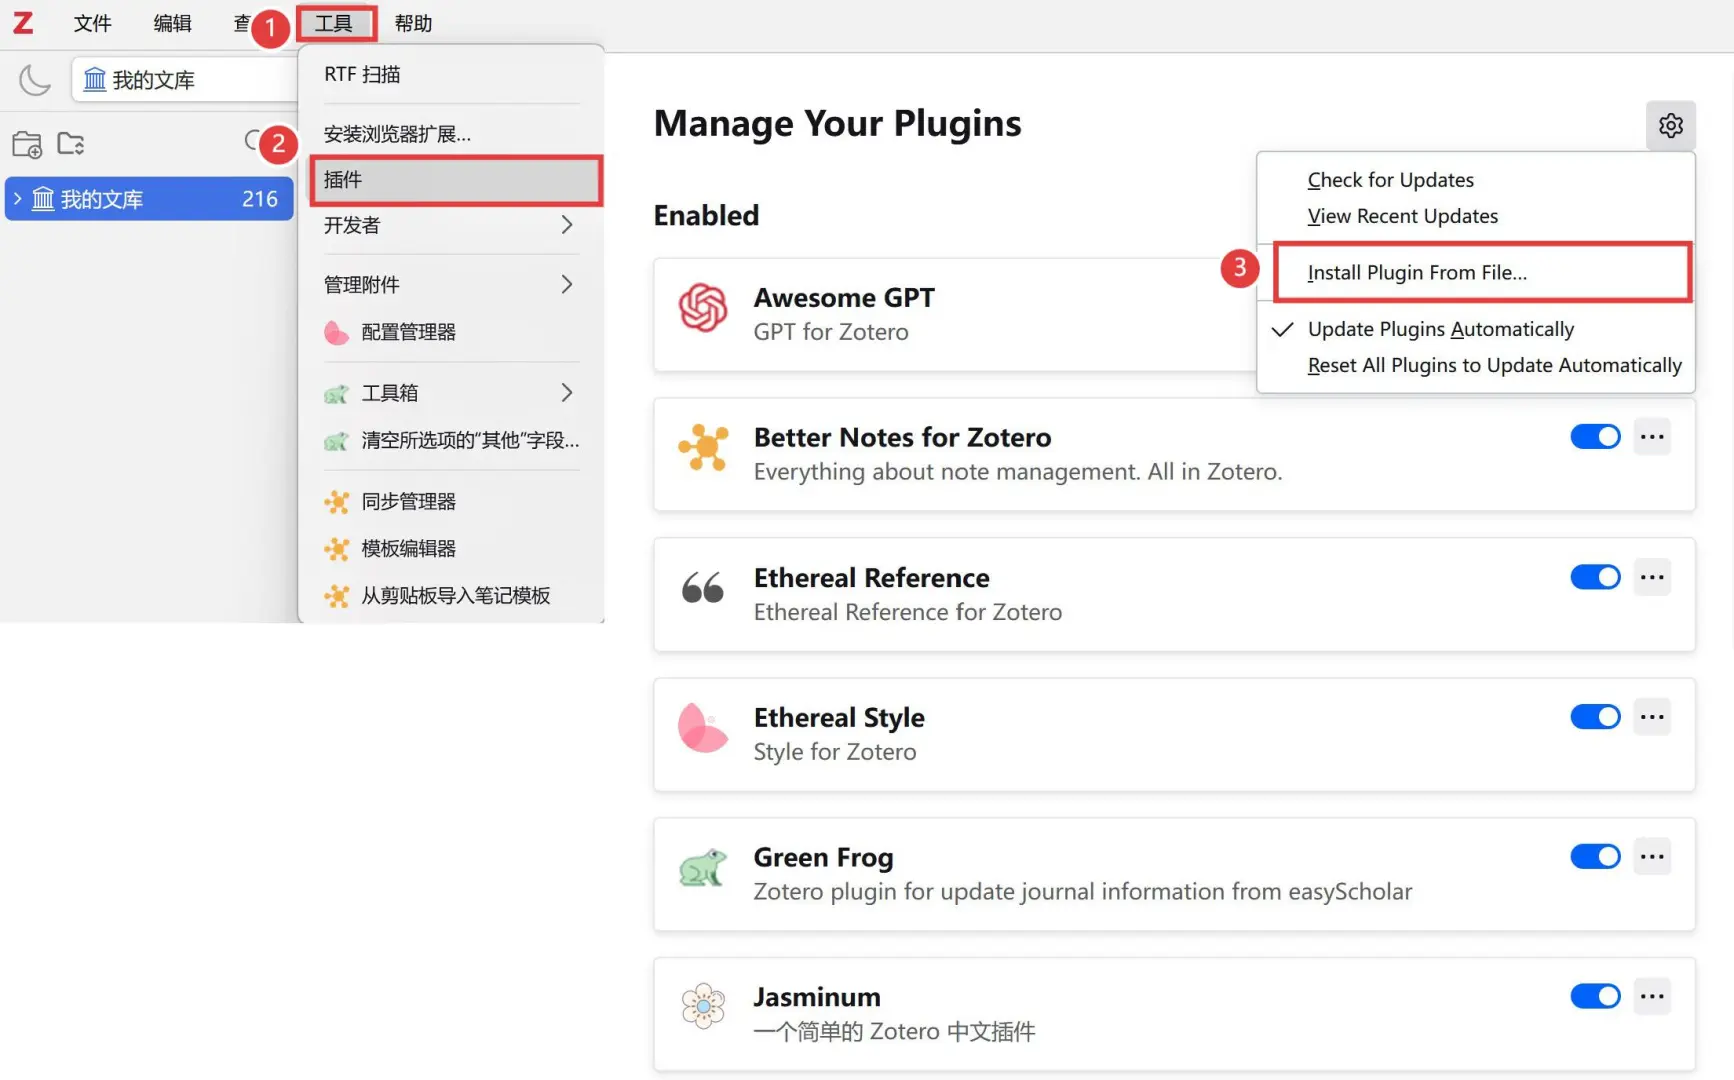Open the Green Frog more-options button

click(x=1652, y=857)
